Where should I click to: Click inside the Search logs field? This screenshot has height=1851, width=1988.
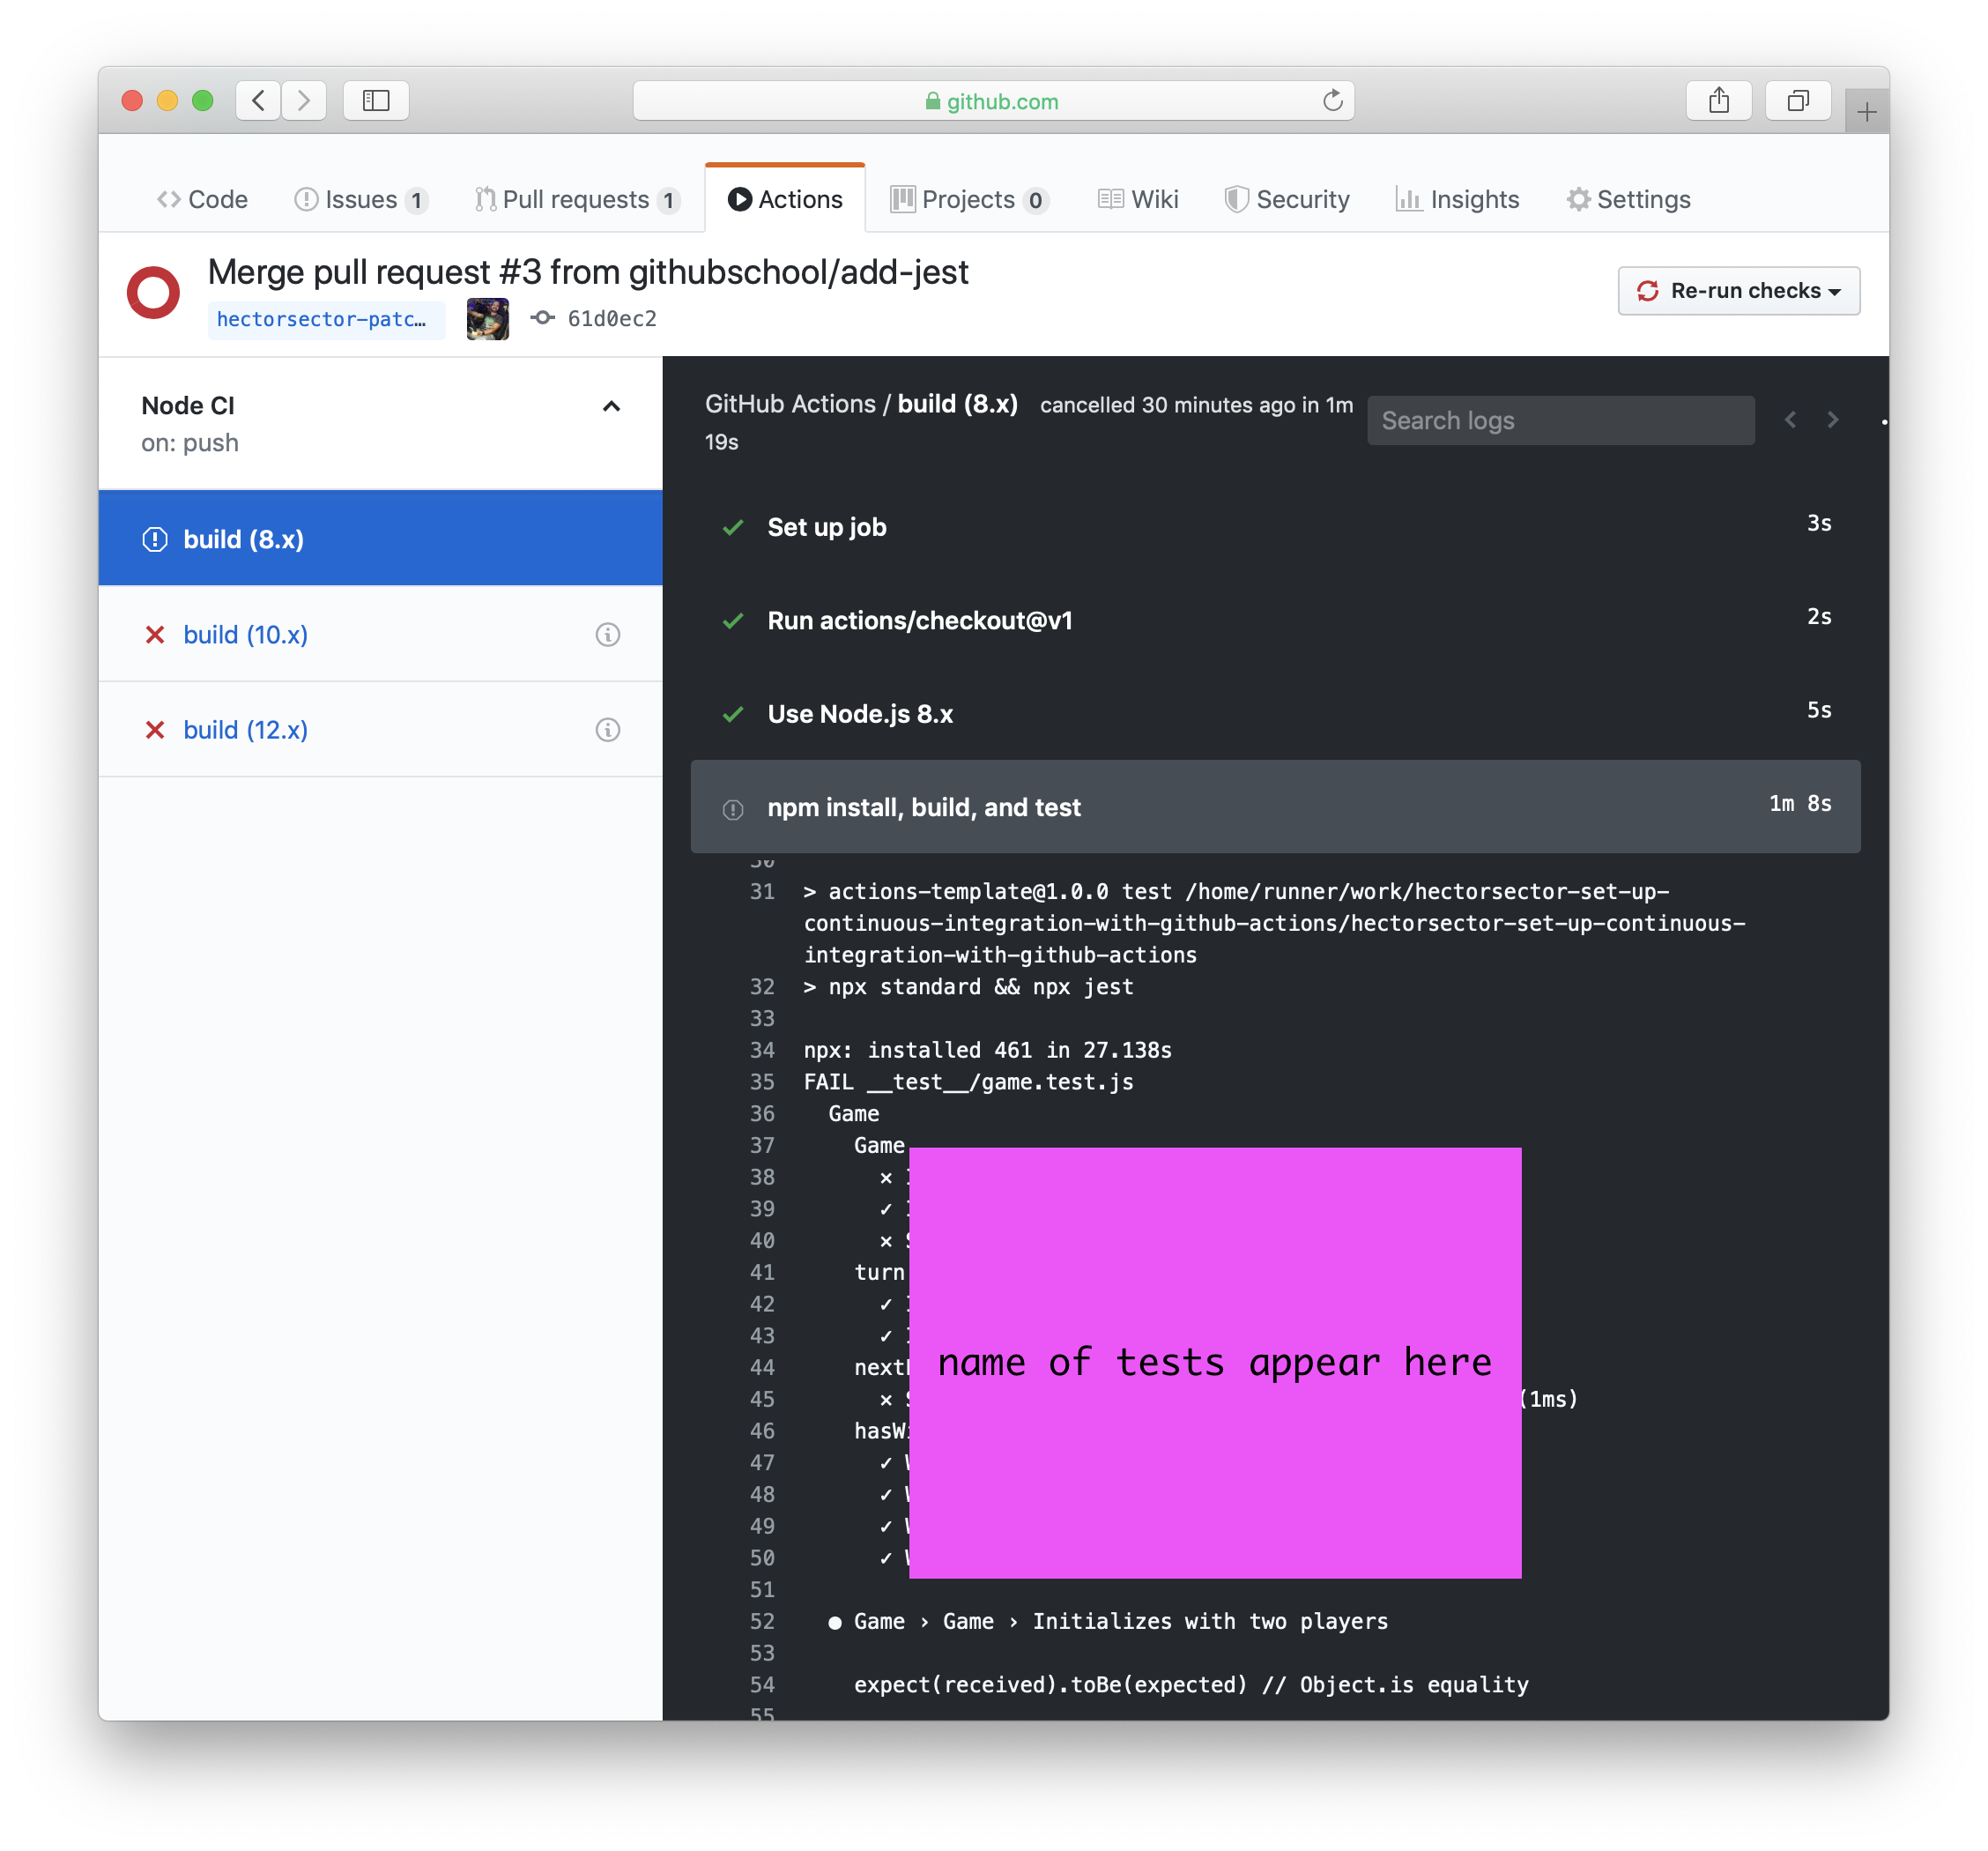pyautogui.click(x=1560, y=420)
